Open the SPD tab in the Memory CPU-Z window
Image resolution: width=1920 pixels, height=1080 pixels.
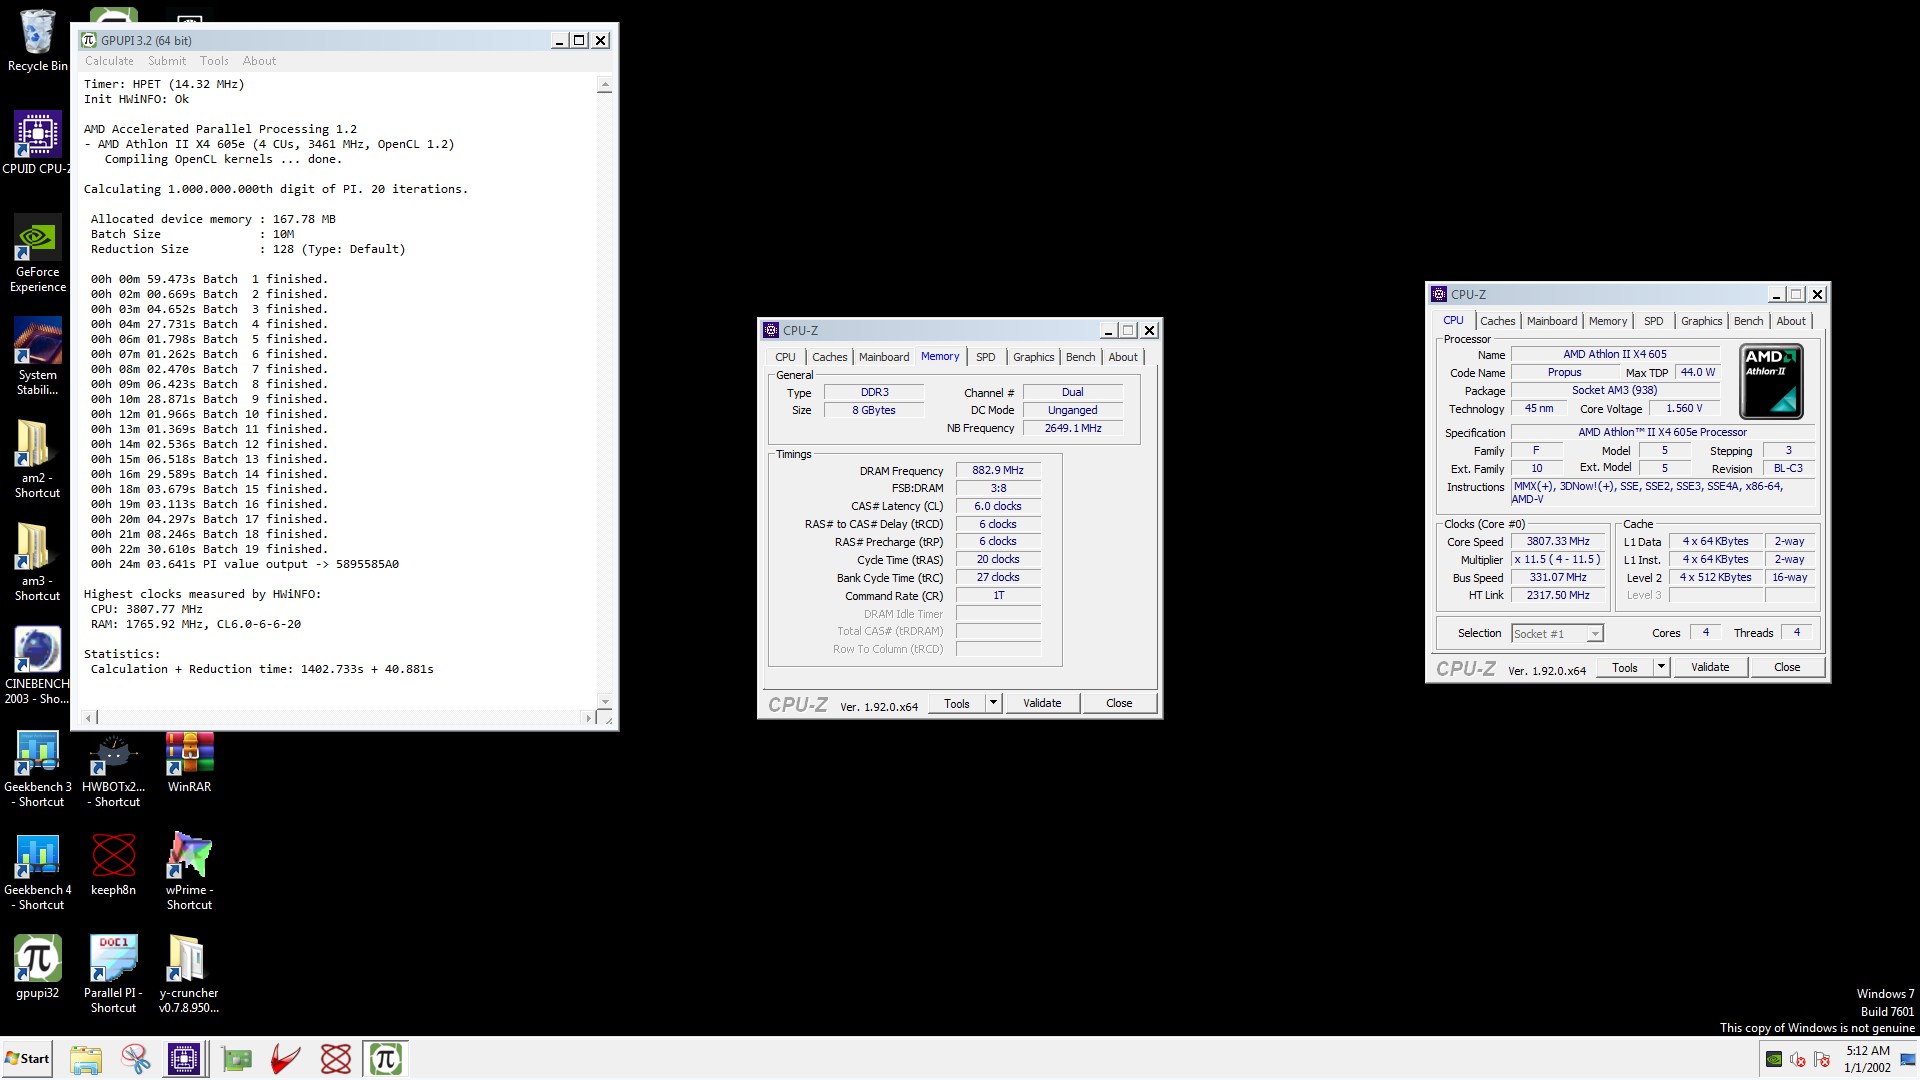[x=985, y=357]
